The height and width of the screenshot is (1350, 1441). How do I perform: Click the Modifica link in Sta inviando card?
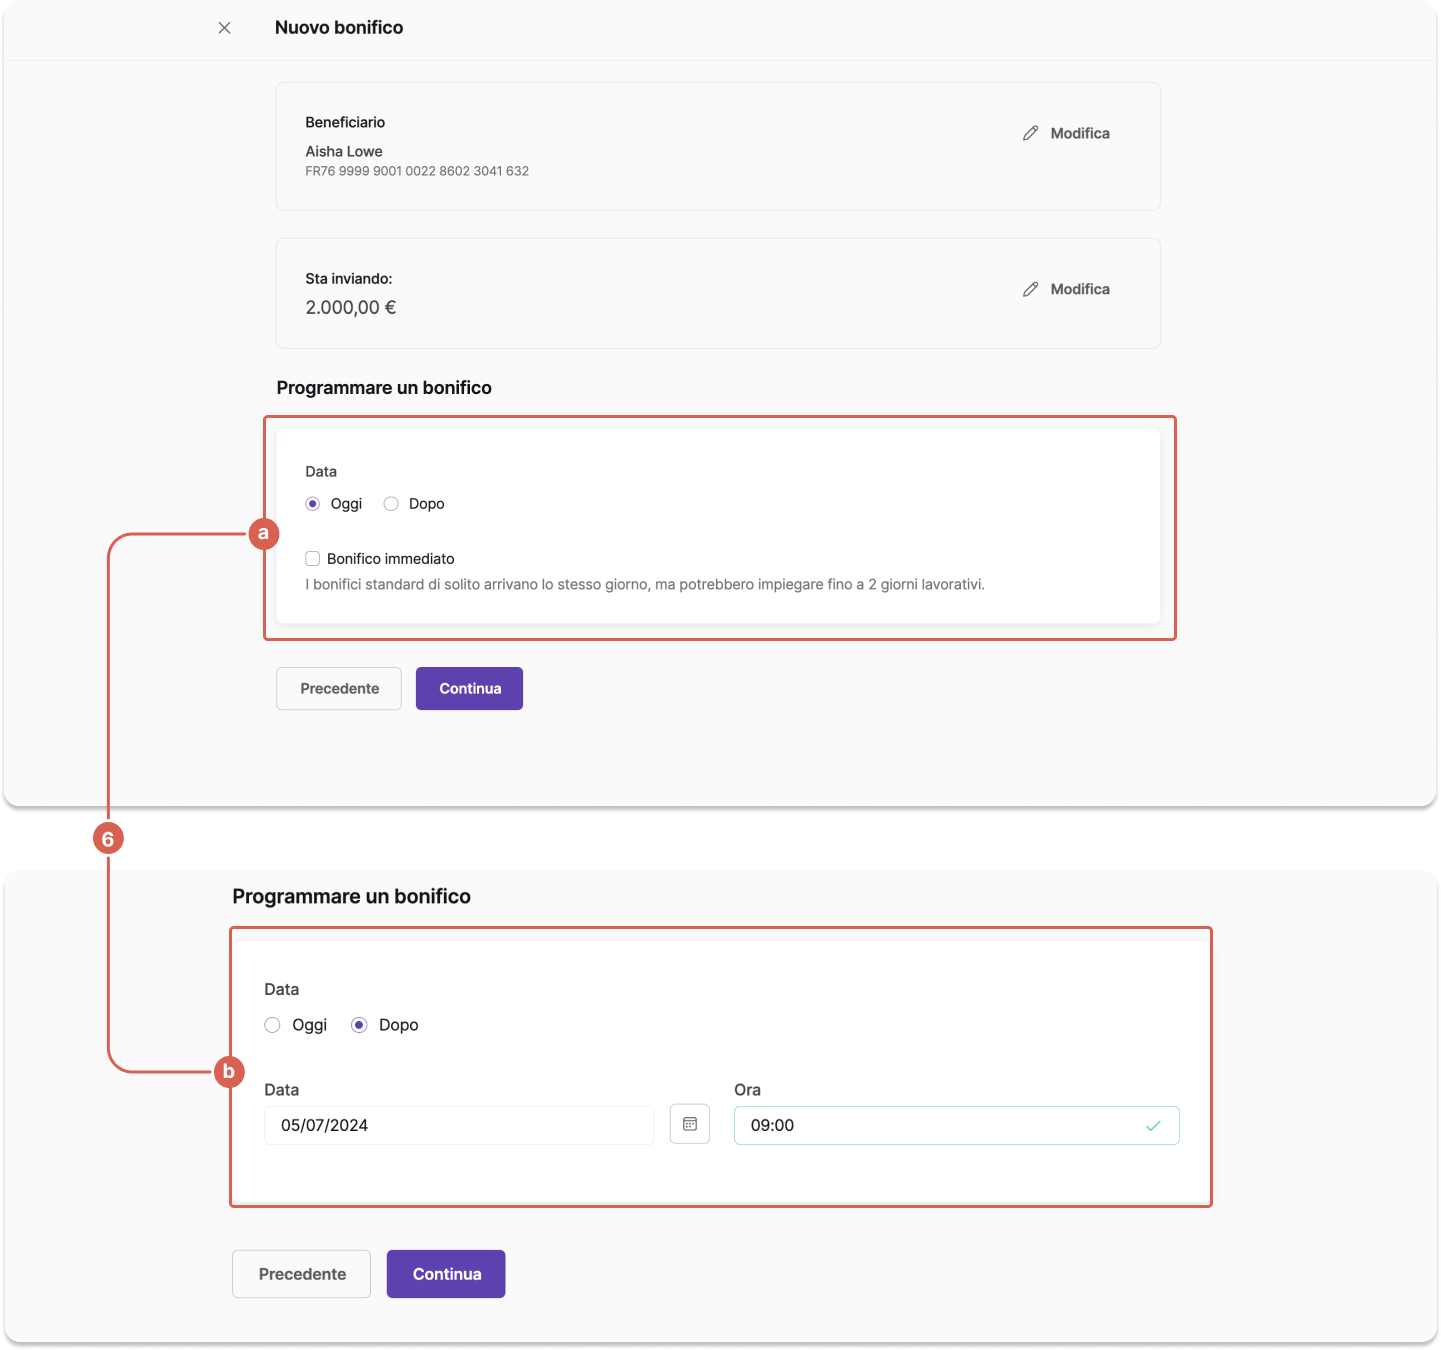click(x=1080, y=289)
